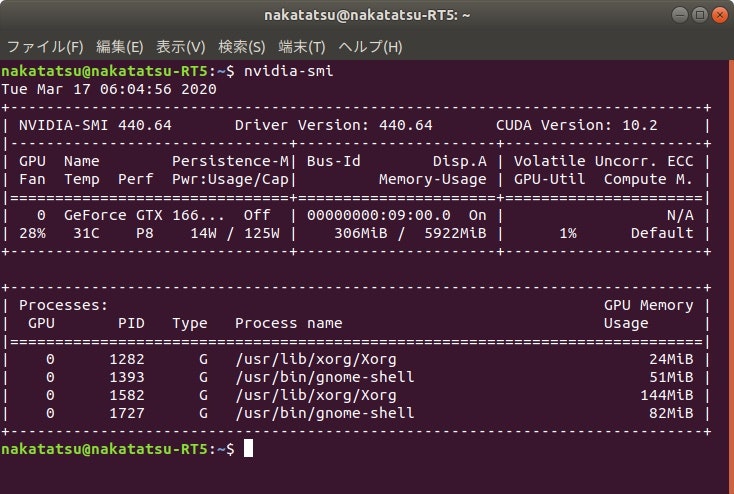Click the 82MiB memory usage value
This screenshot has height=494, width=734.
point(671,413)
